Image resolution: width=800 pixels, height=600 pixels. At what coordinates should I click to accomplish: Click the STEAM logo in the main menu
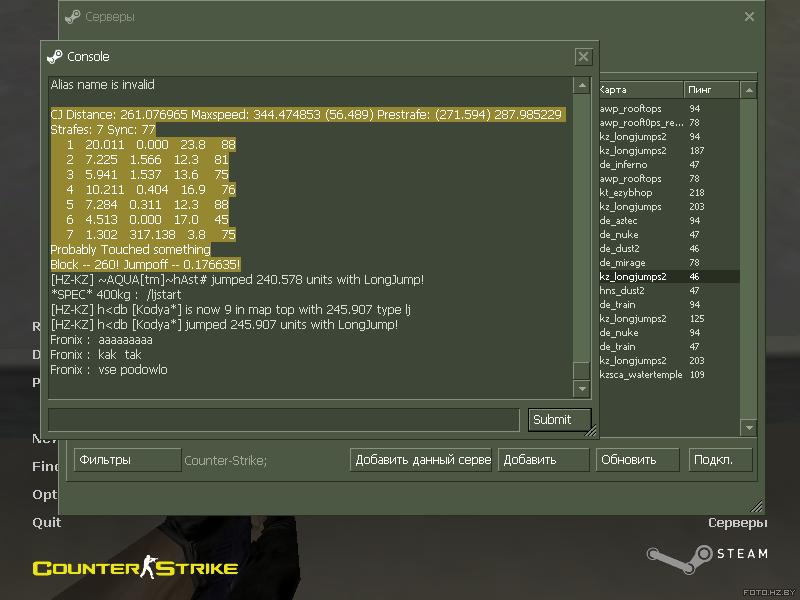[x=707, y=558]
